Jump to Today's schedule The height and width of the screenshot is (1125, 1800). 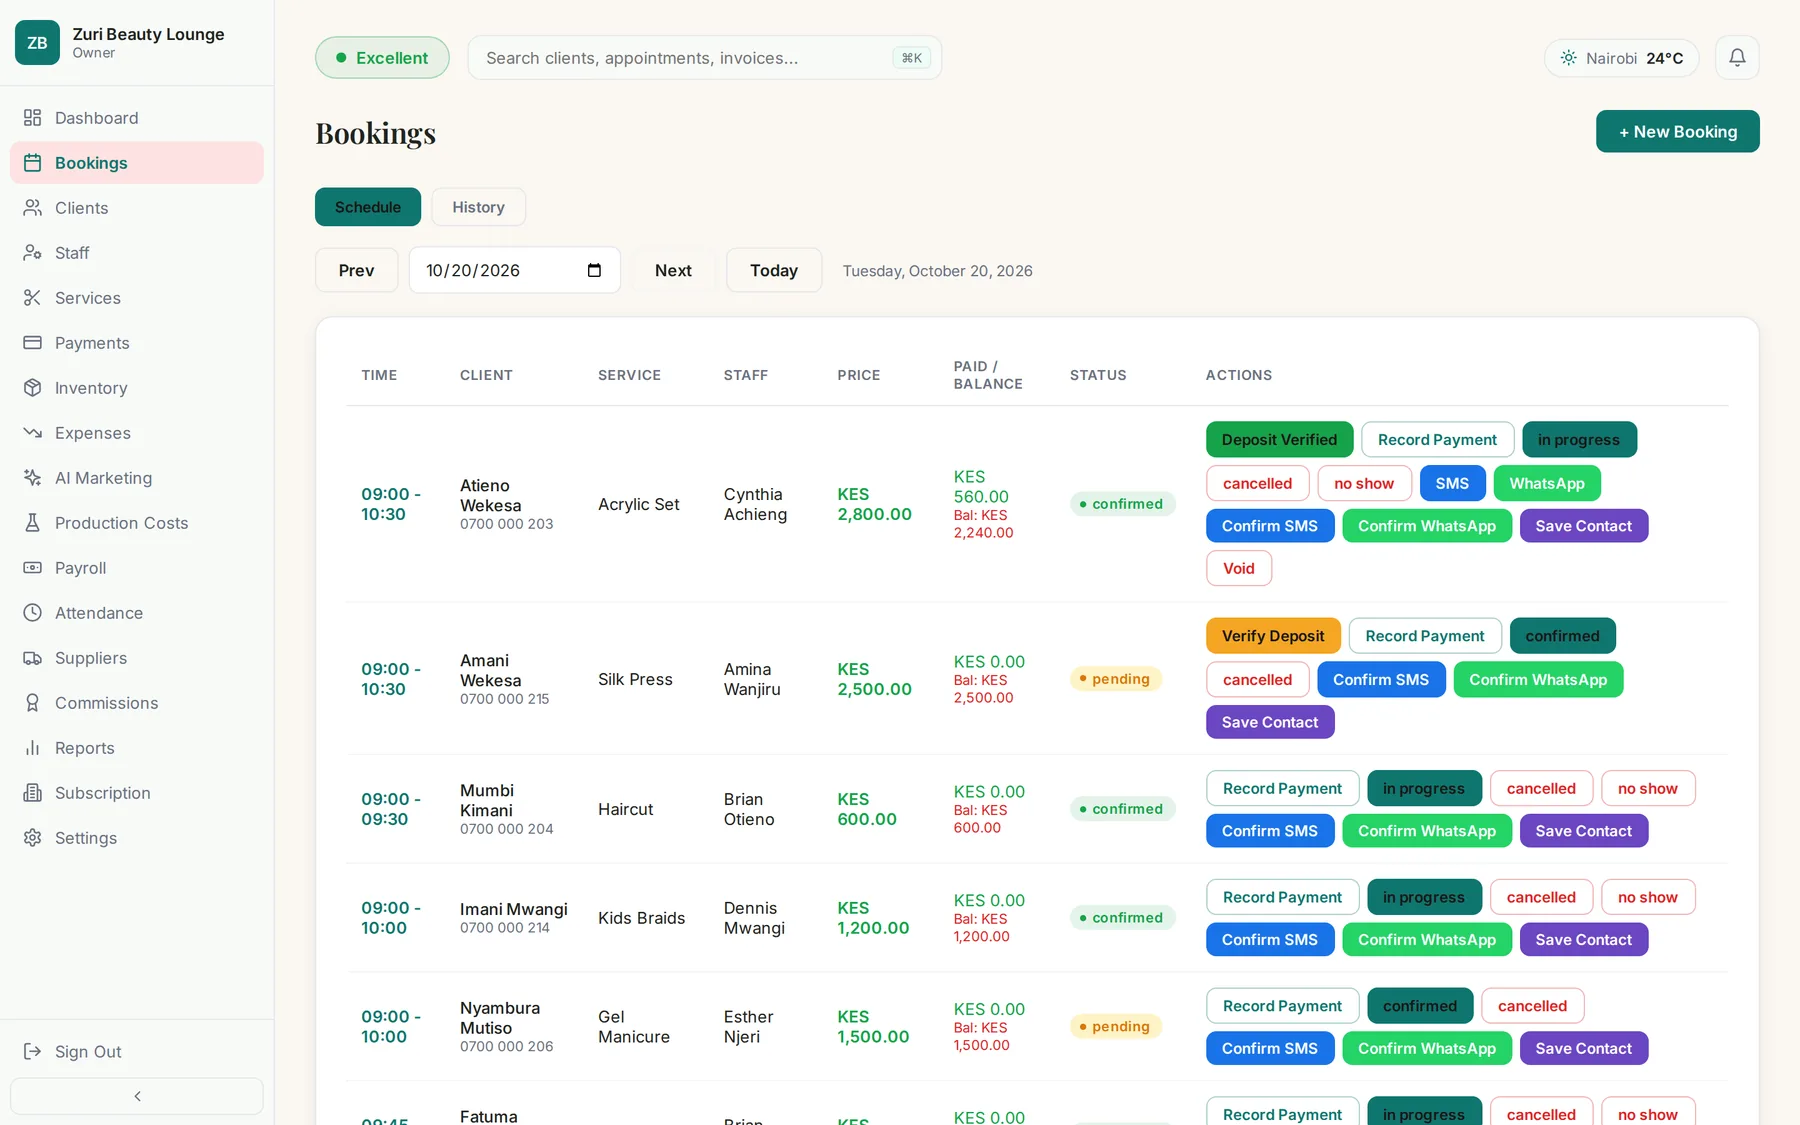774,270
